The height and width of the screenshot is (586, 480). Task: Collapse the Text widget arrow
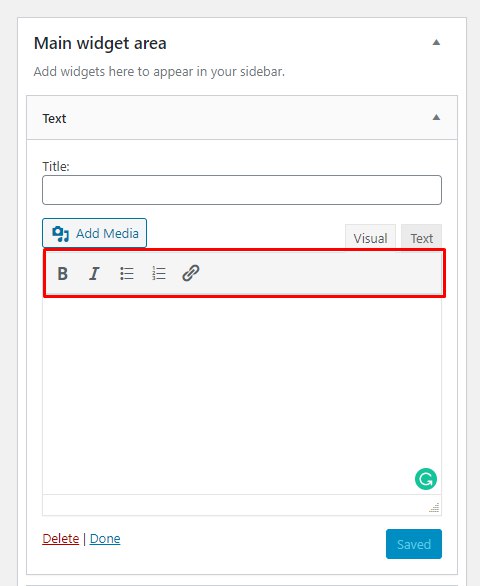(436, 117)
